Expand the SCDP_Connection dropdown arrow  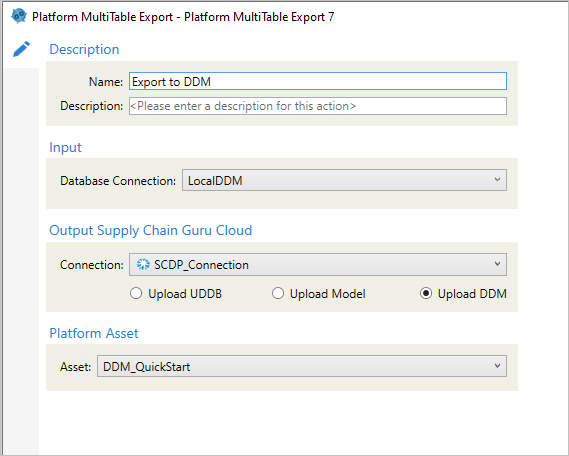click(497, 264)
